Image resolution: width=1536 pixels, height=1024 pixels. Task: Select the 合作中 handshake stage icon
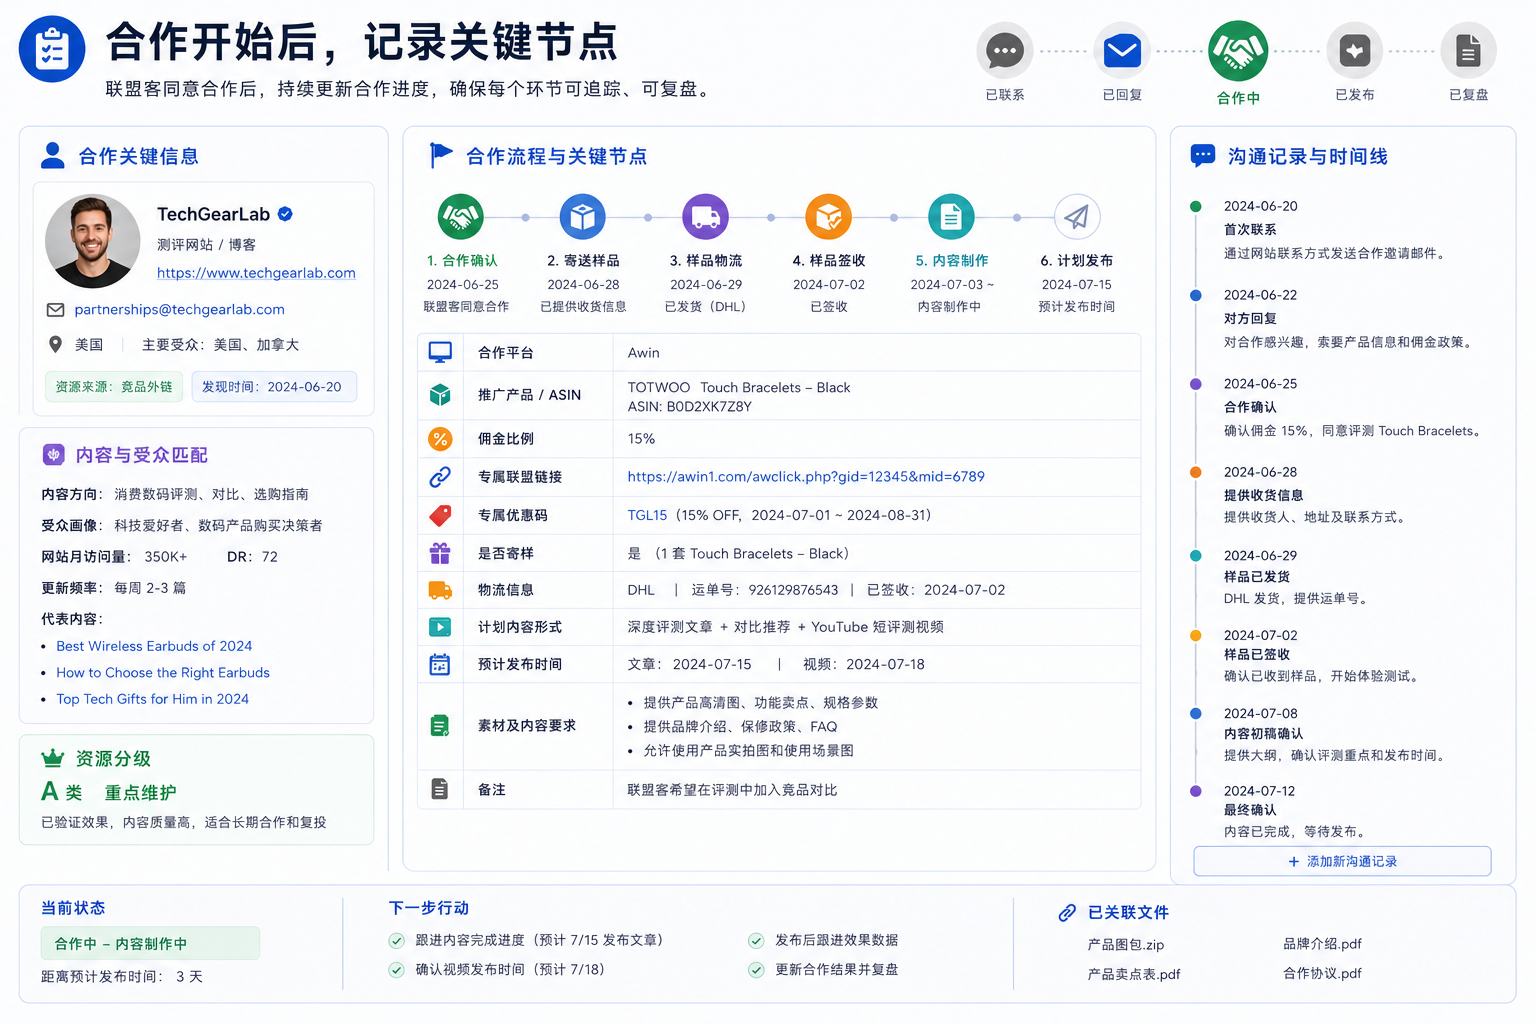point(1238,50)
